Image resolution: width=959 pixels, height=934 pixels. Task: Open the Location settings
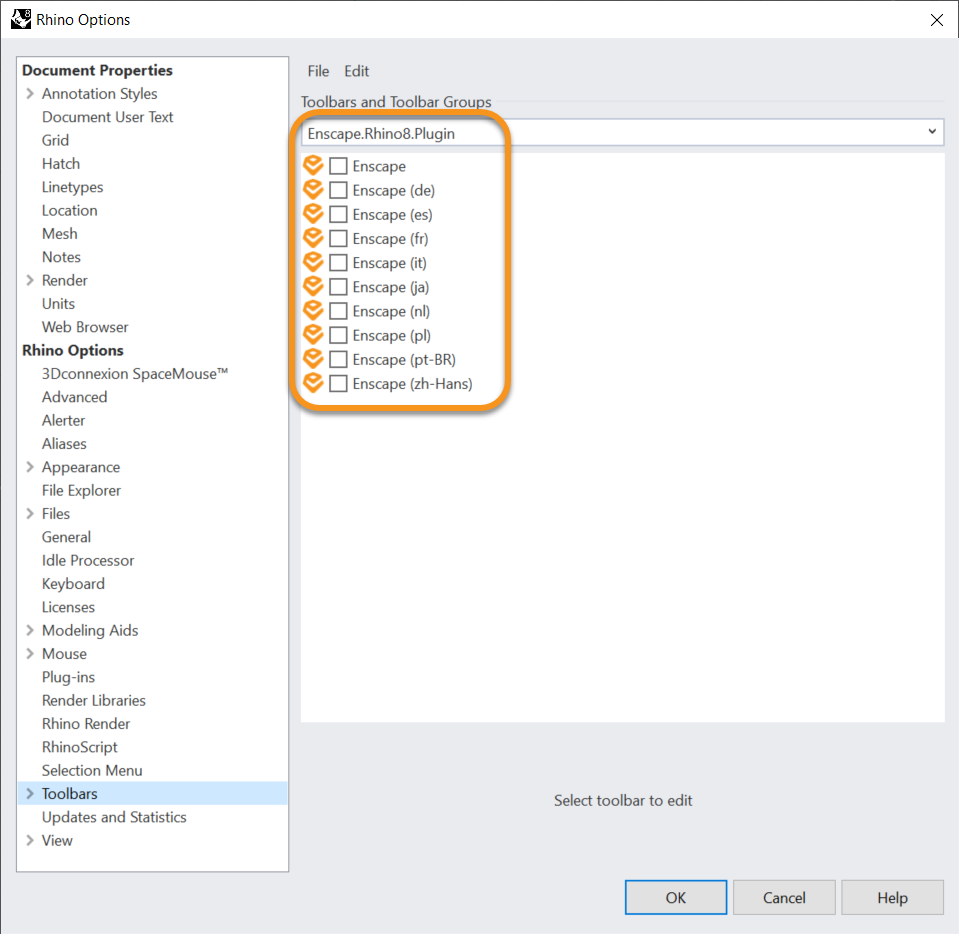(x=70, y=210)
